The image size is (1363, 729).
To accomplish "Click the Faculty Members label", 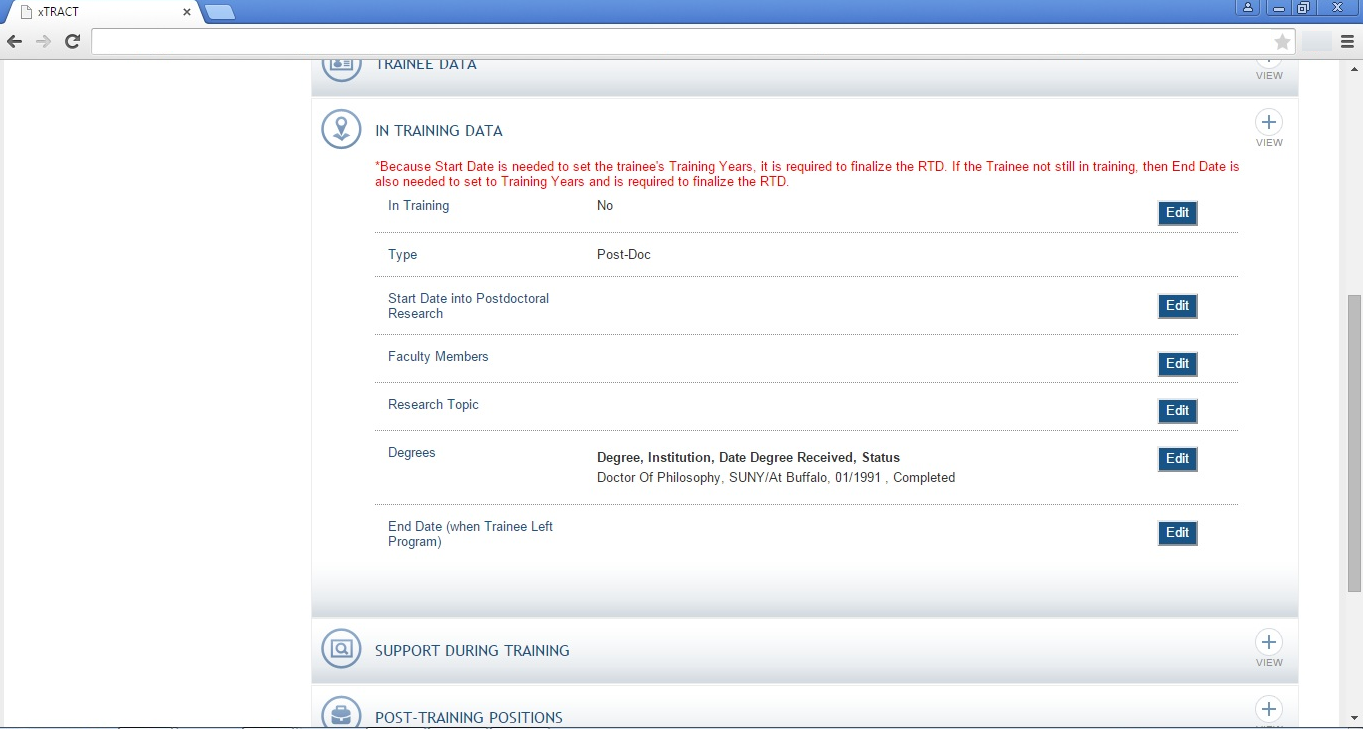I will [x=438, y=357].
